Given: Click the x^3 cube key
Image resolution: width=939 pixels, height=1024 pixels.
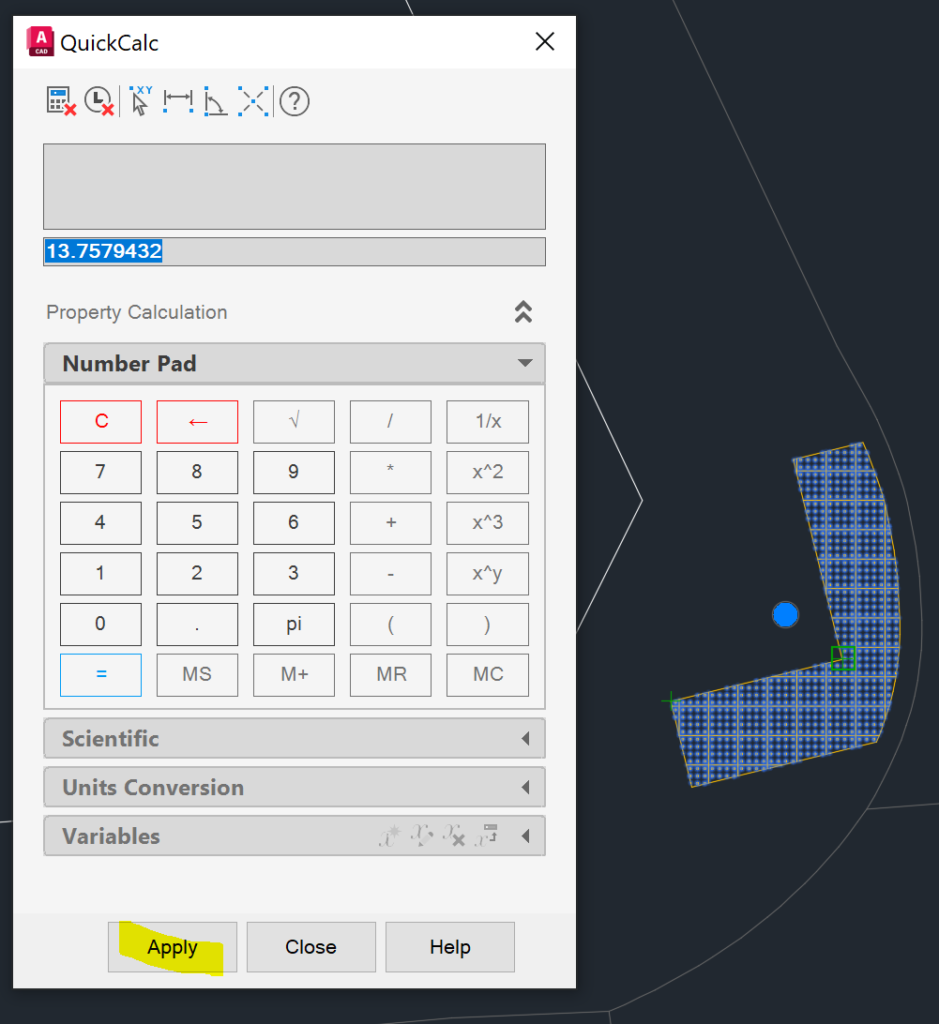Looking at the screenshot, I should pos(488,523).
